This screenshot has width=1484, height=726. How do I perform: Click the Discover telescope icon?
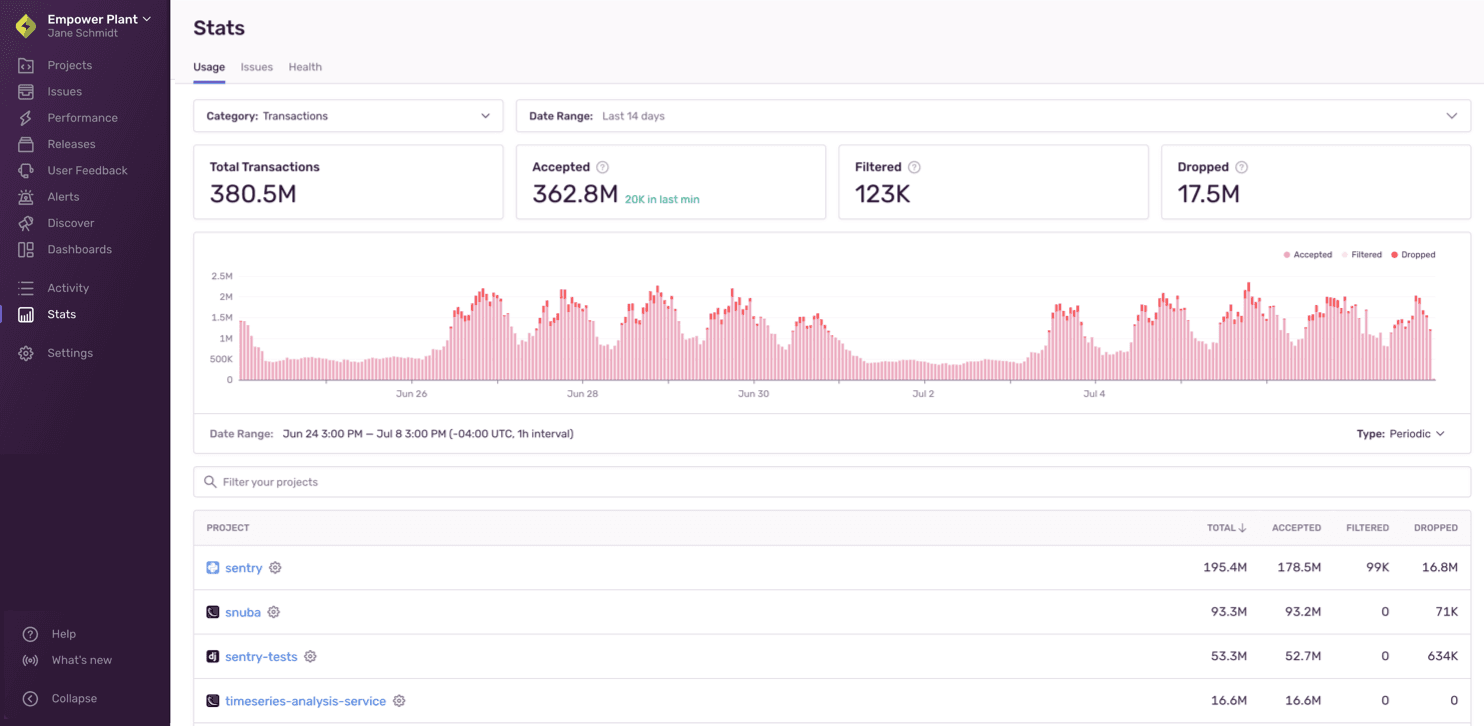click(x=26, y=223)
